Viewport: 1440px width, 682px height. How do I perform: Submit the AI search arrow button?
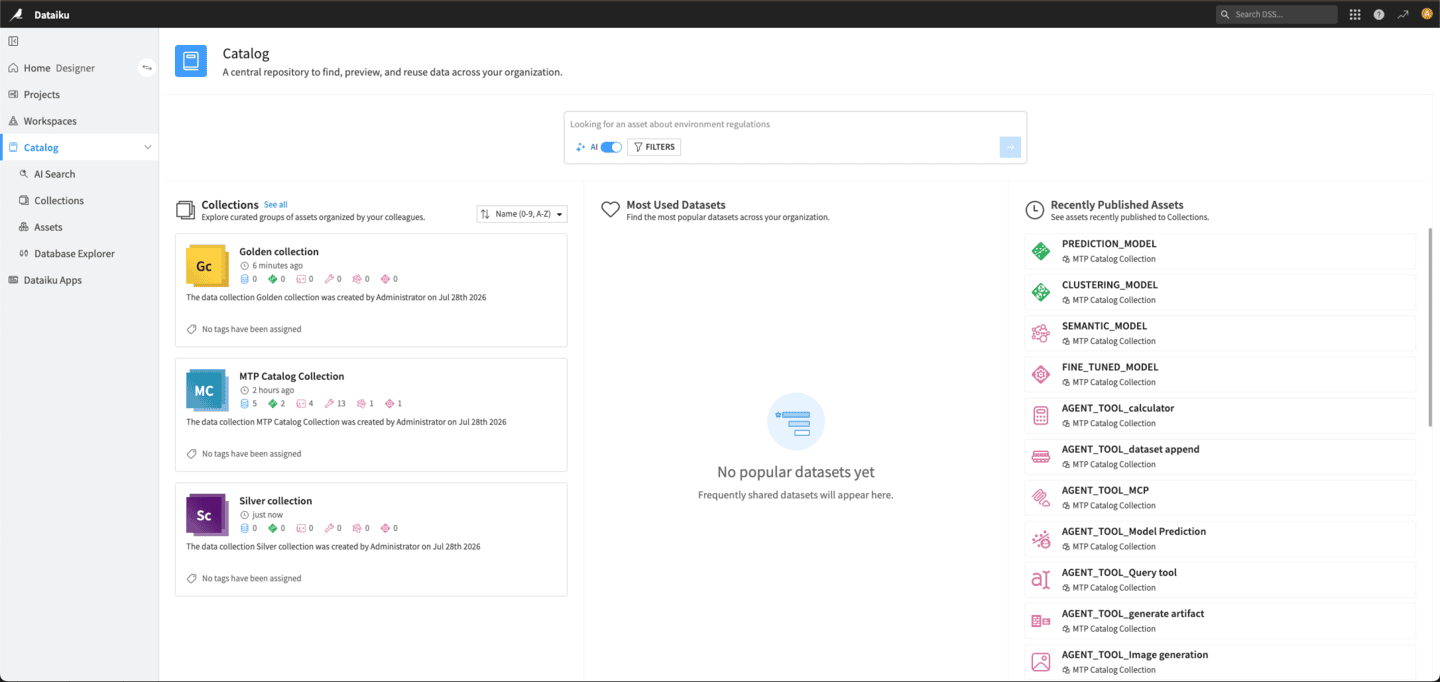click(1010, 147)
